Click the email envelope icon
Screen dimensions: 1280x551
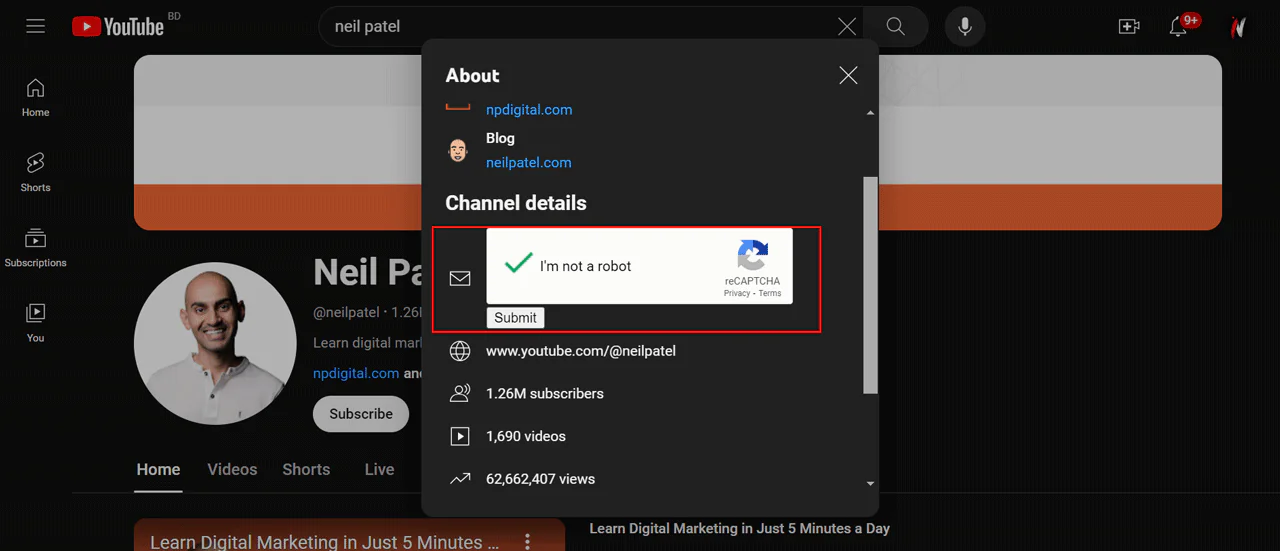coord(460,278)
